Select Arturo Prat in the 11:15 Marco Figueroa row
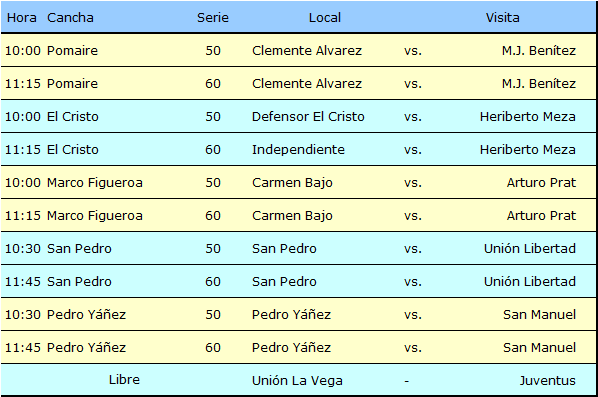This screenshot has height=397, width=598. pyautogui.click(x=541, y=215)
